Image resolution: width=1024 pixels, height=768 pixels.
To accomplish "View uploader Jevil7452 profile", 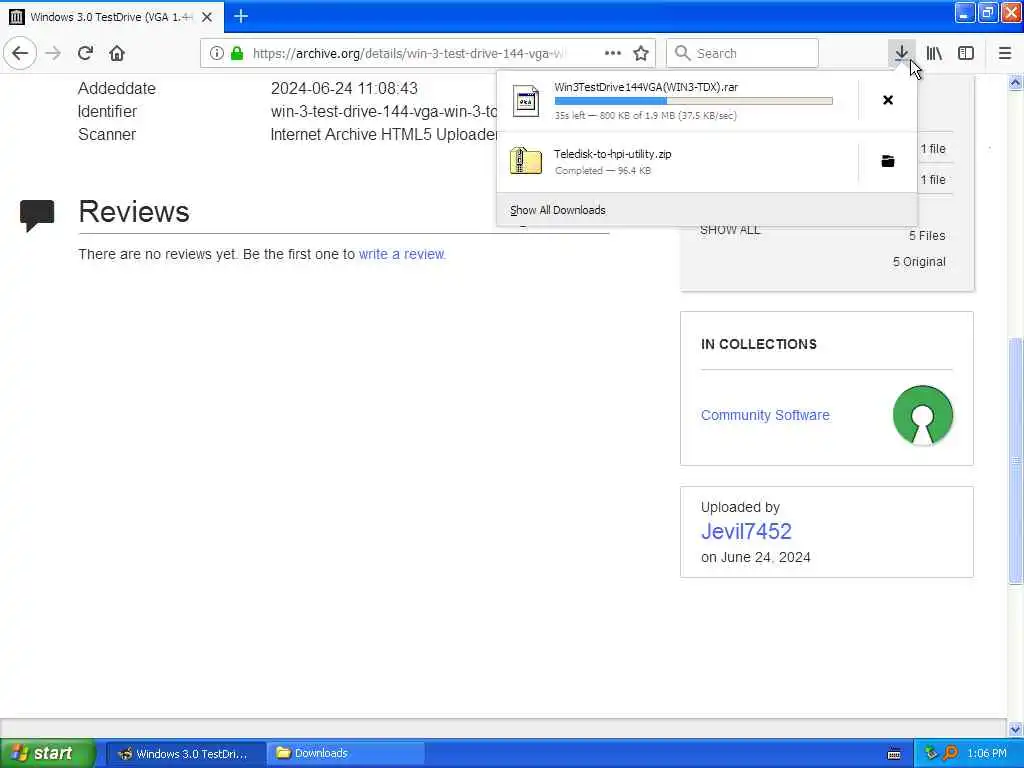I will 746,531.
